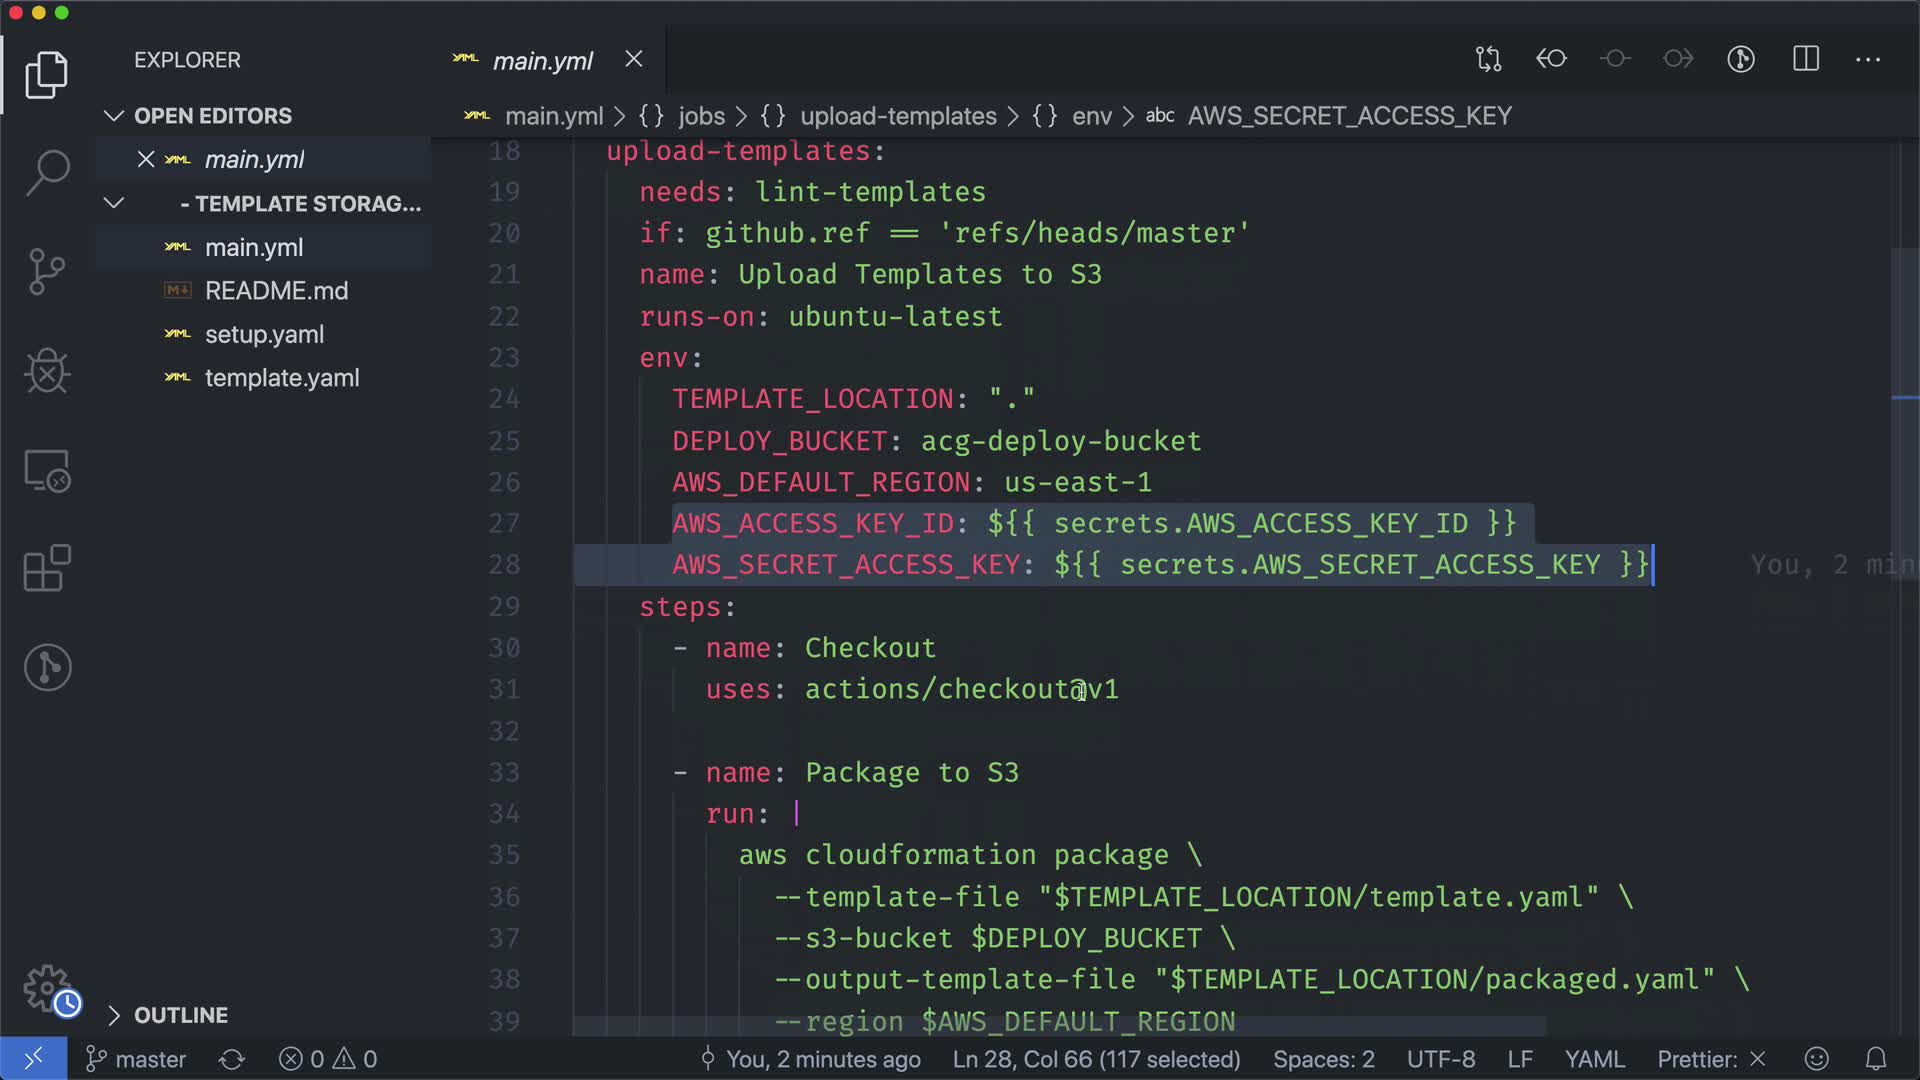Viewport: 1920px width, 1080px height.
Task: Open the Run and Debug view
Action: click(x=47, y=371)
